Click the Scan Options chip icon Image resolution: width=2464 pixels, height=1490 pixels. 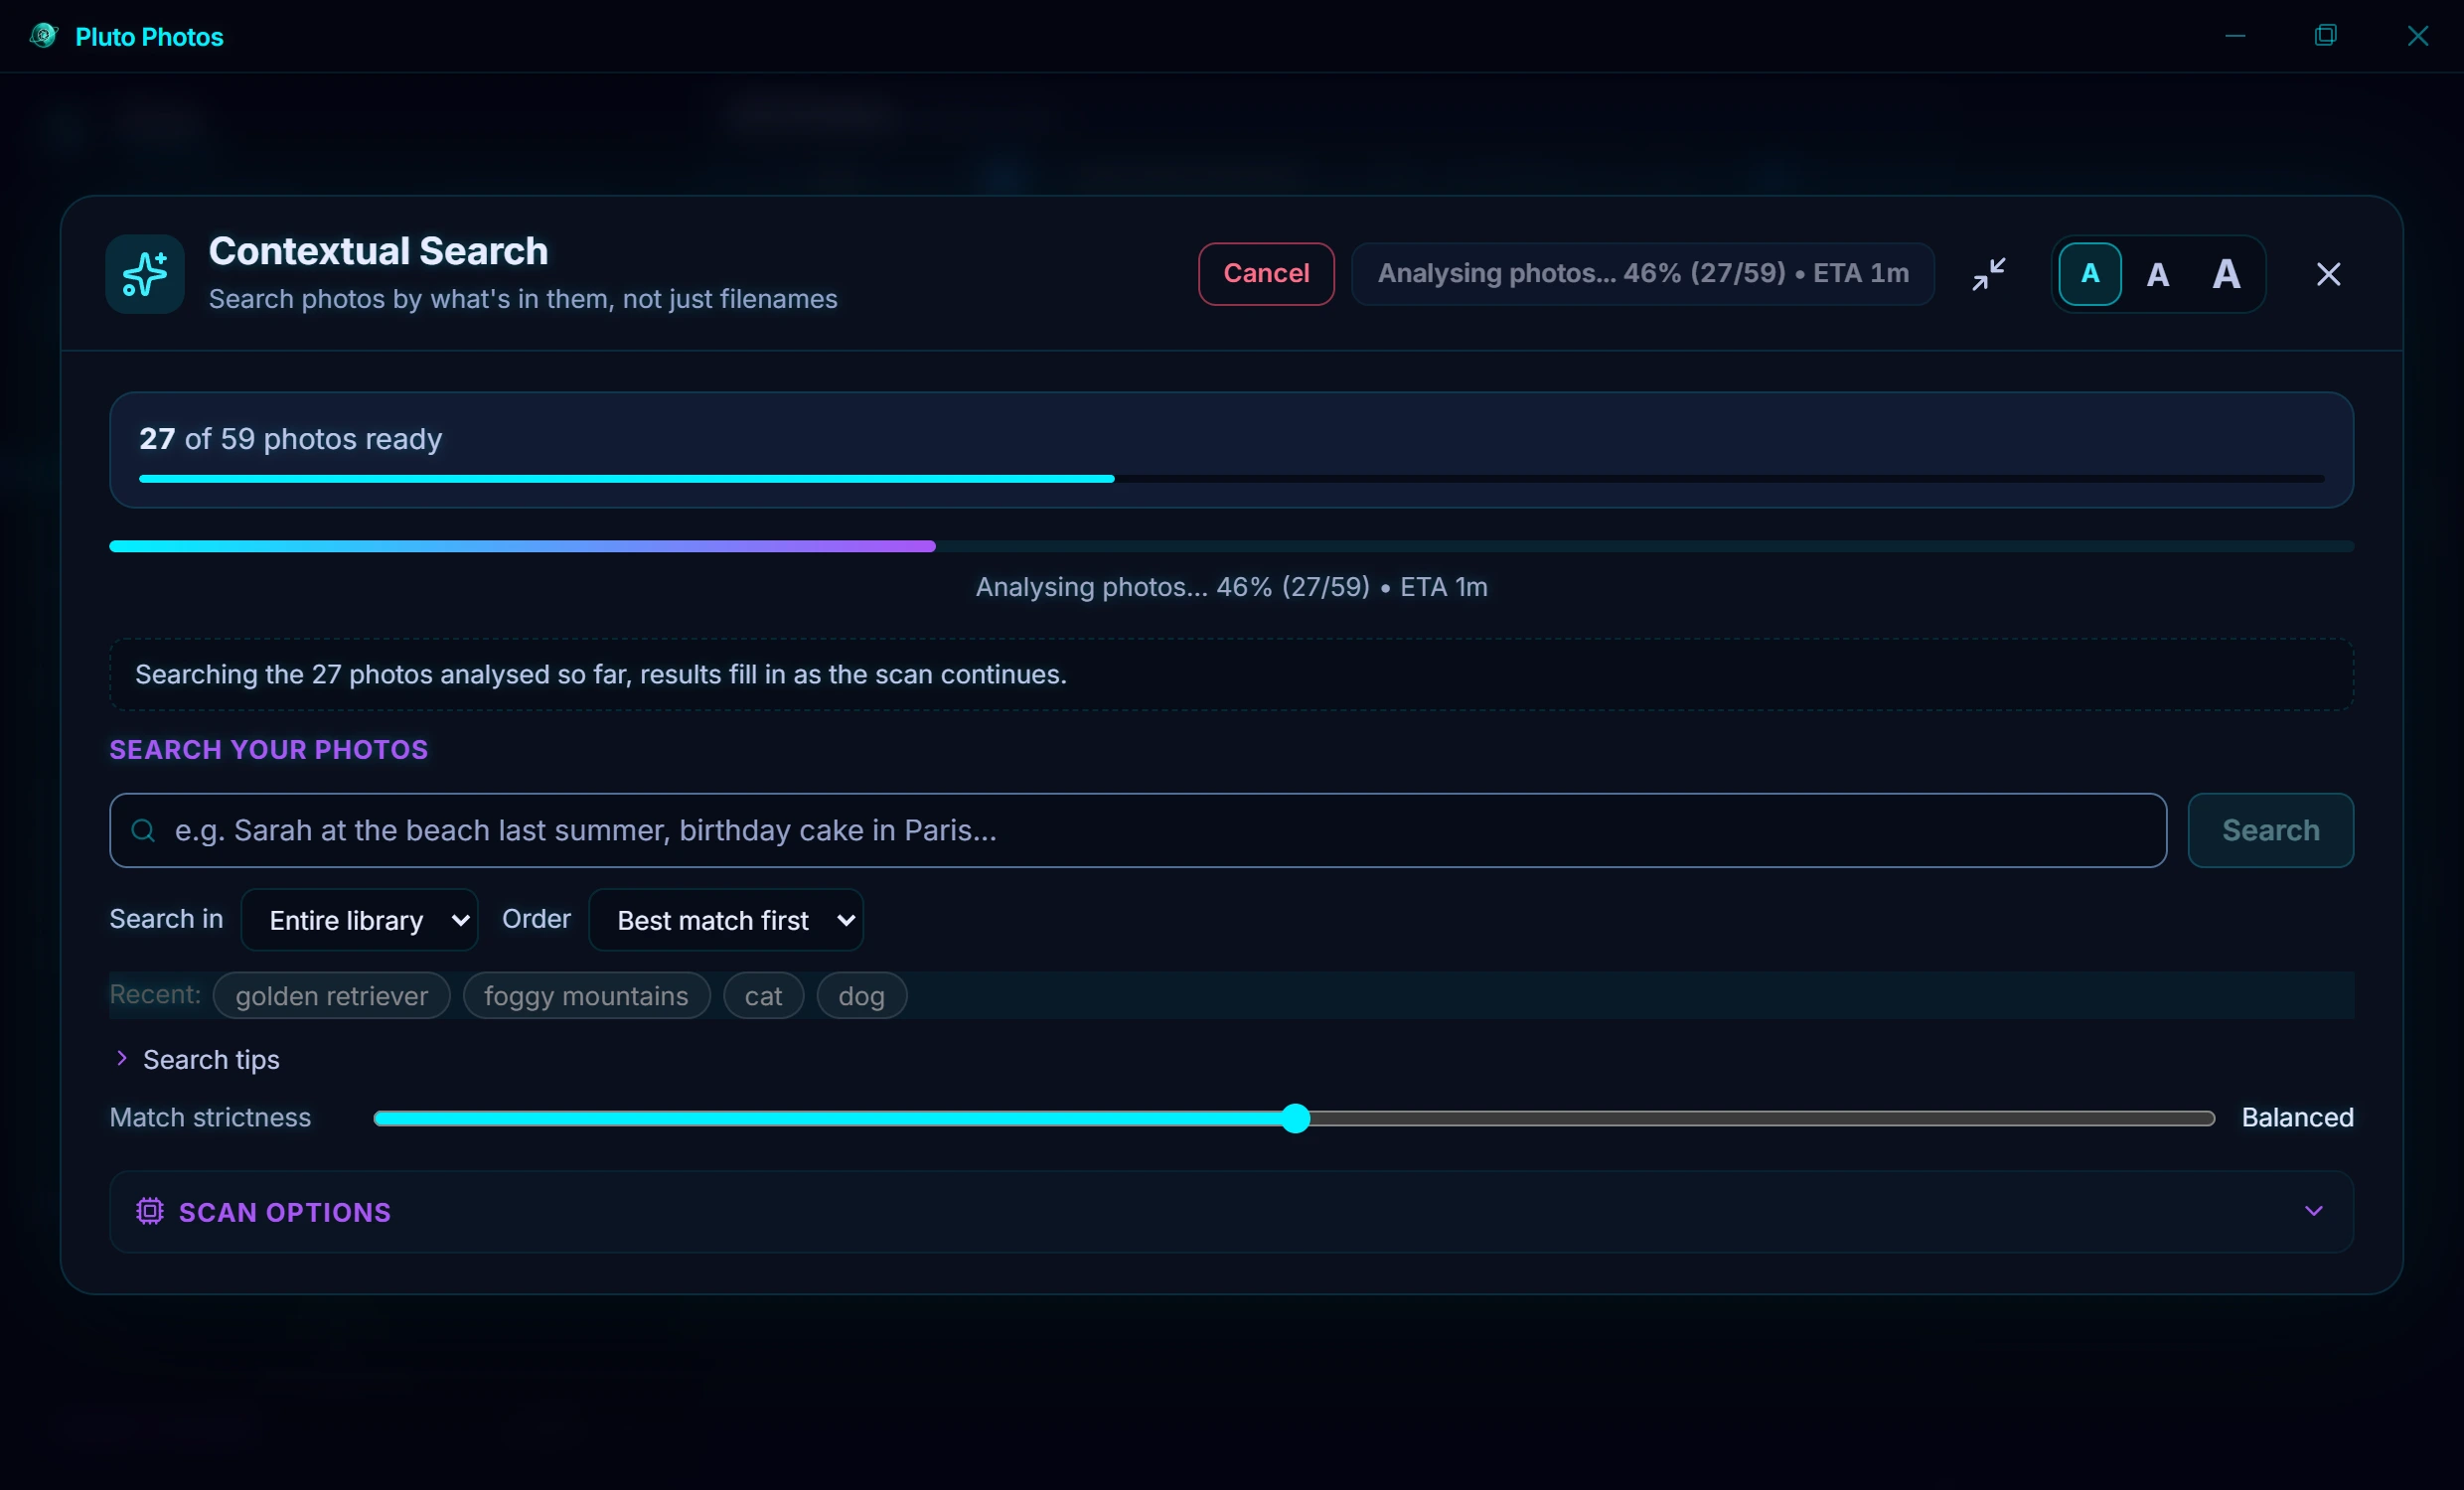coord(150,1211)
